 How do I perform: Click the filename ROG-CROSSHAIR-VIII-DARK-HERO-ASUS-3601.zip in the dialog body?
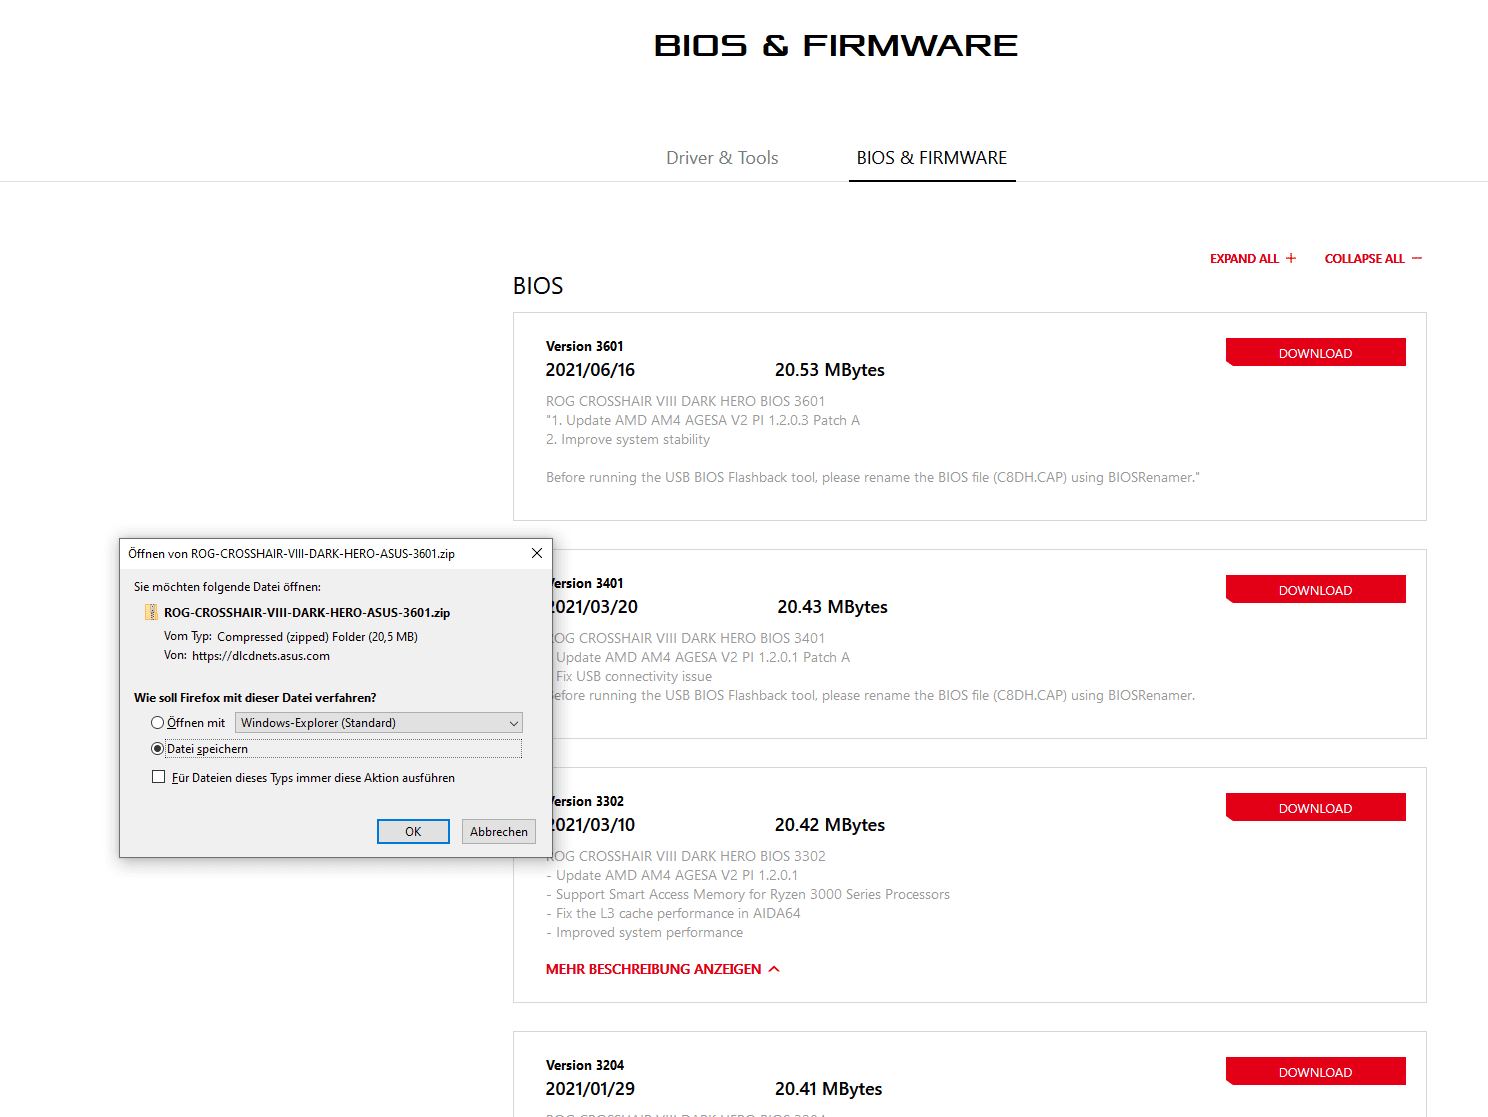307,613
